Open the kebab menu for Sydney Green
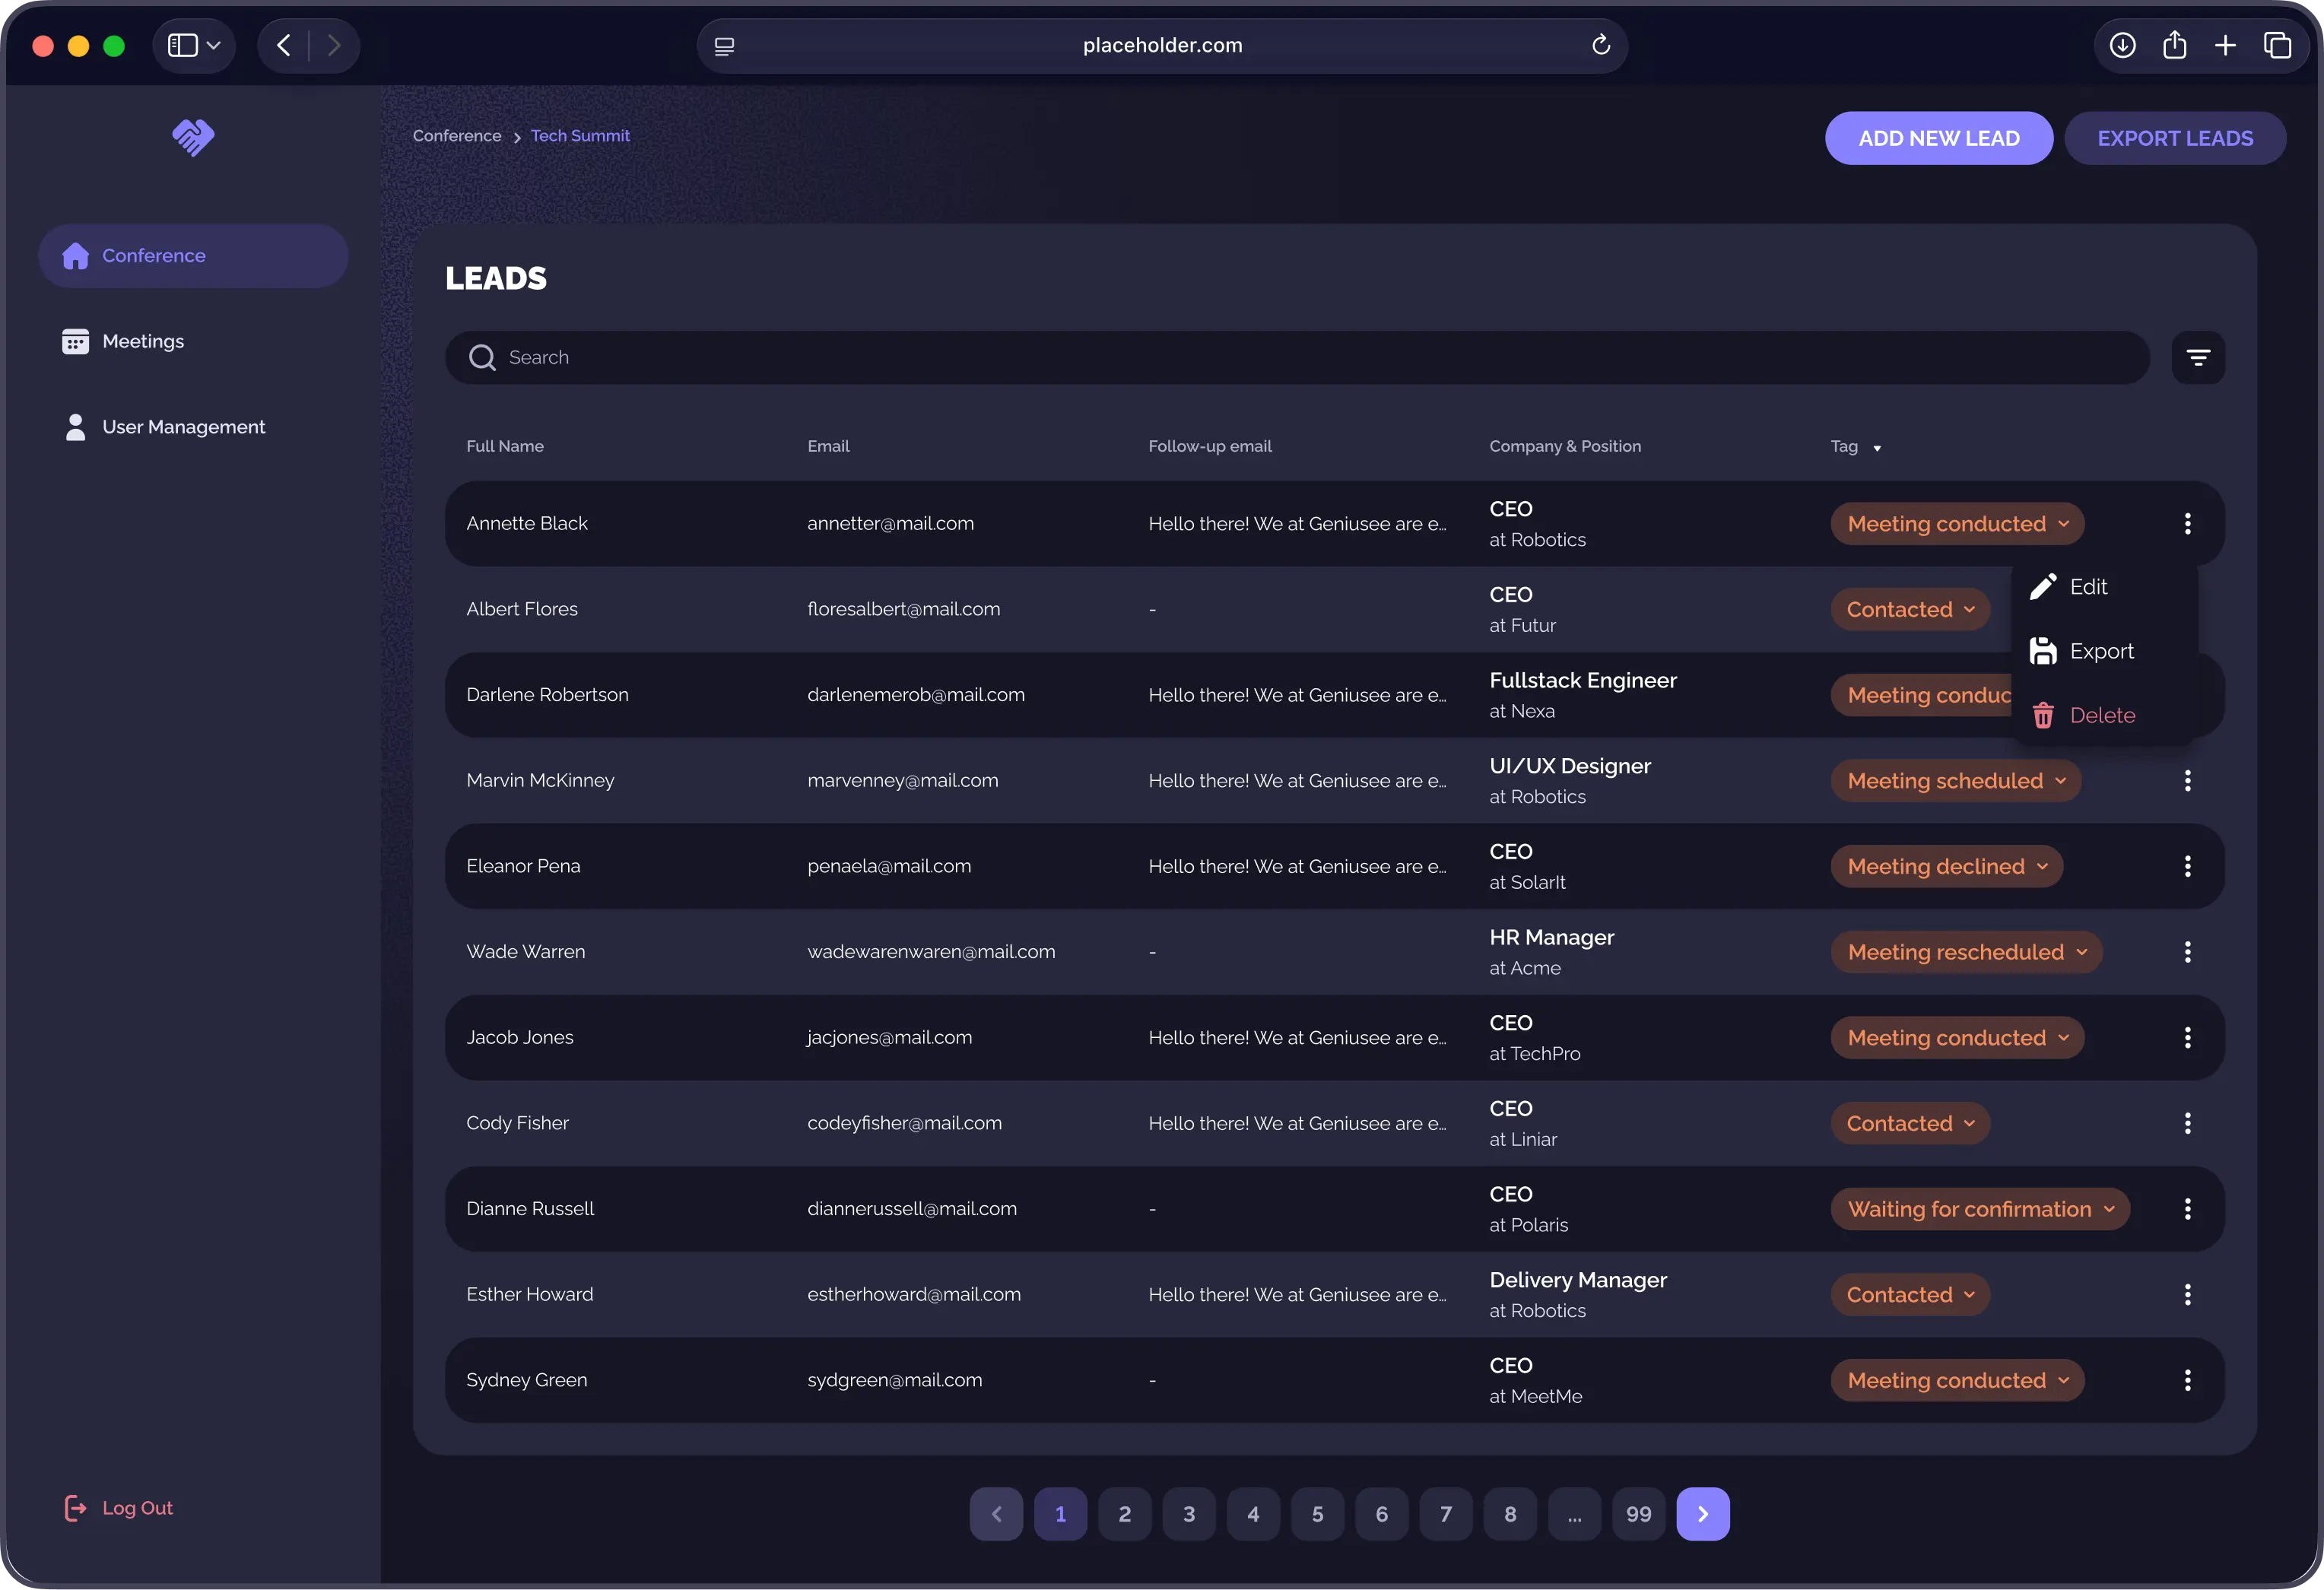2324x1590 pixels. pos(2187,1380)
